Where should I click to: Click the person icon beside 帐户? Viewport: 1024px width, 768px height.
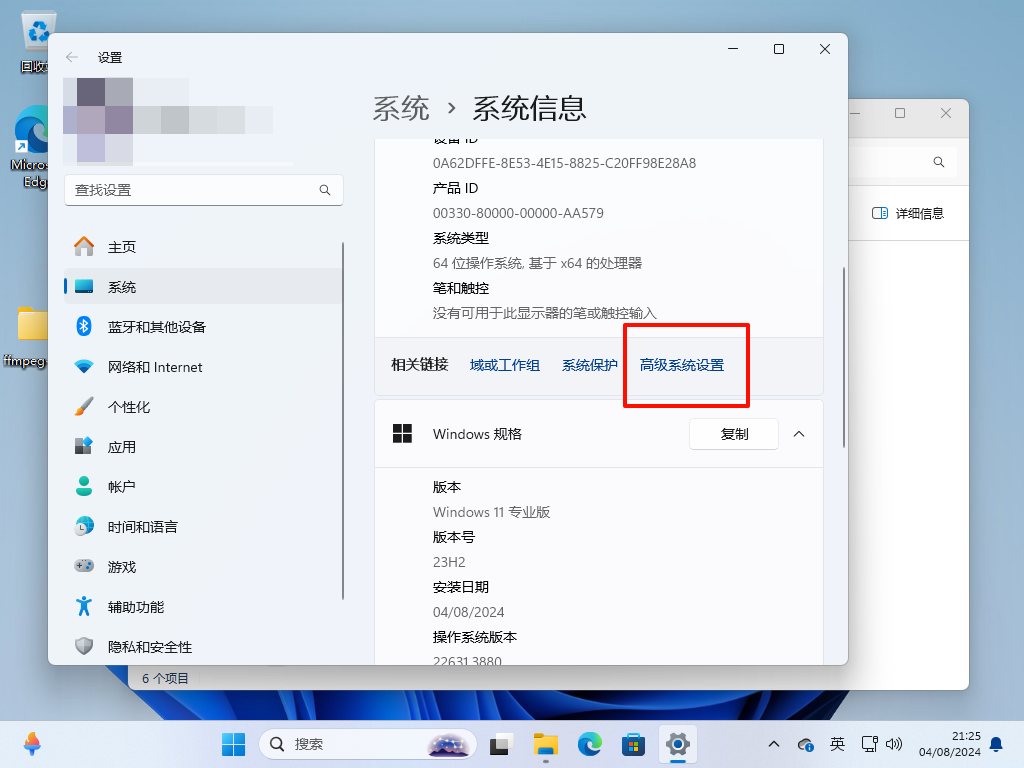point(84,486)
